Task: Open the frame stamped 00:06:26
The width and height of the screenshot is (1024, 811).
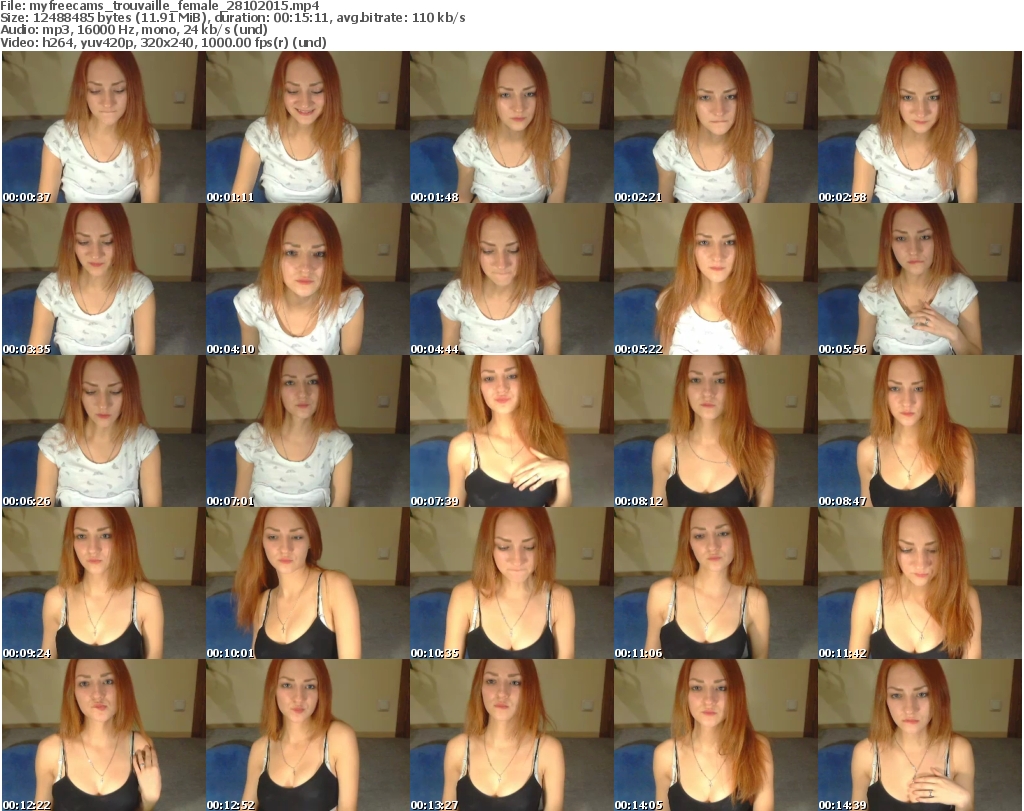Action: click(x=103, y=431)
